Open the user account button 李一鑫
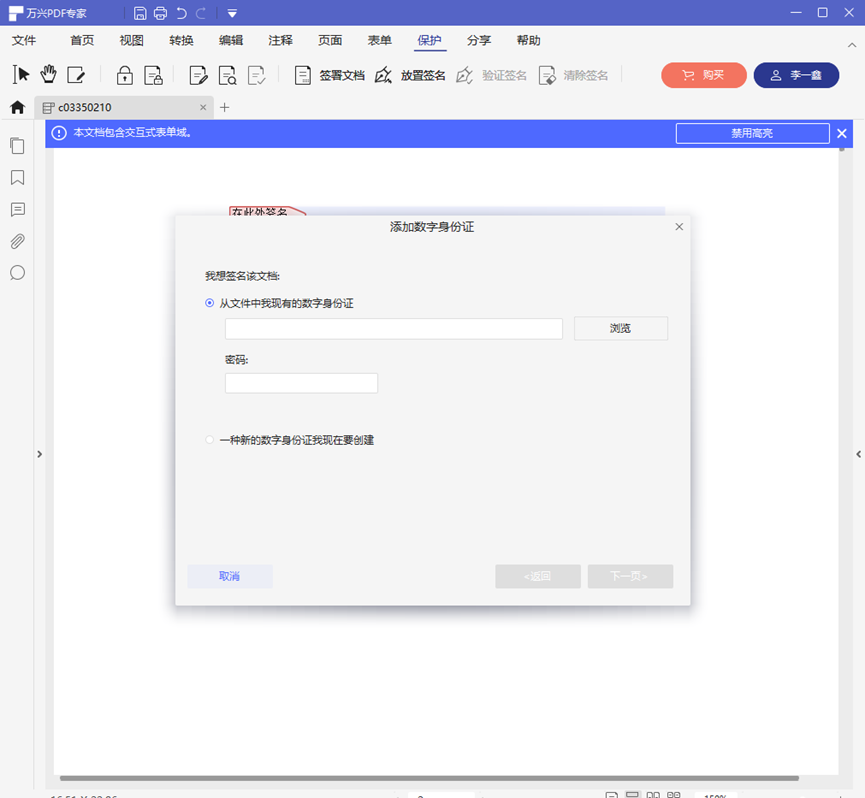 click(796, 75)
